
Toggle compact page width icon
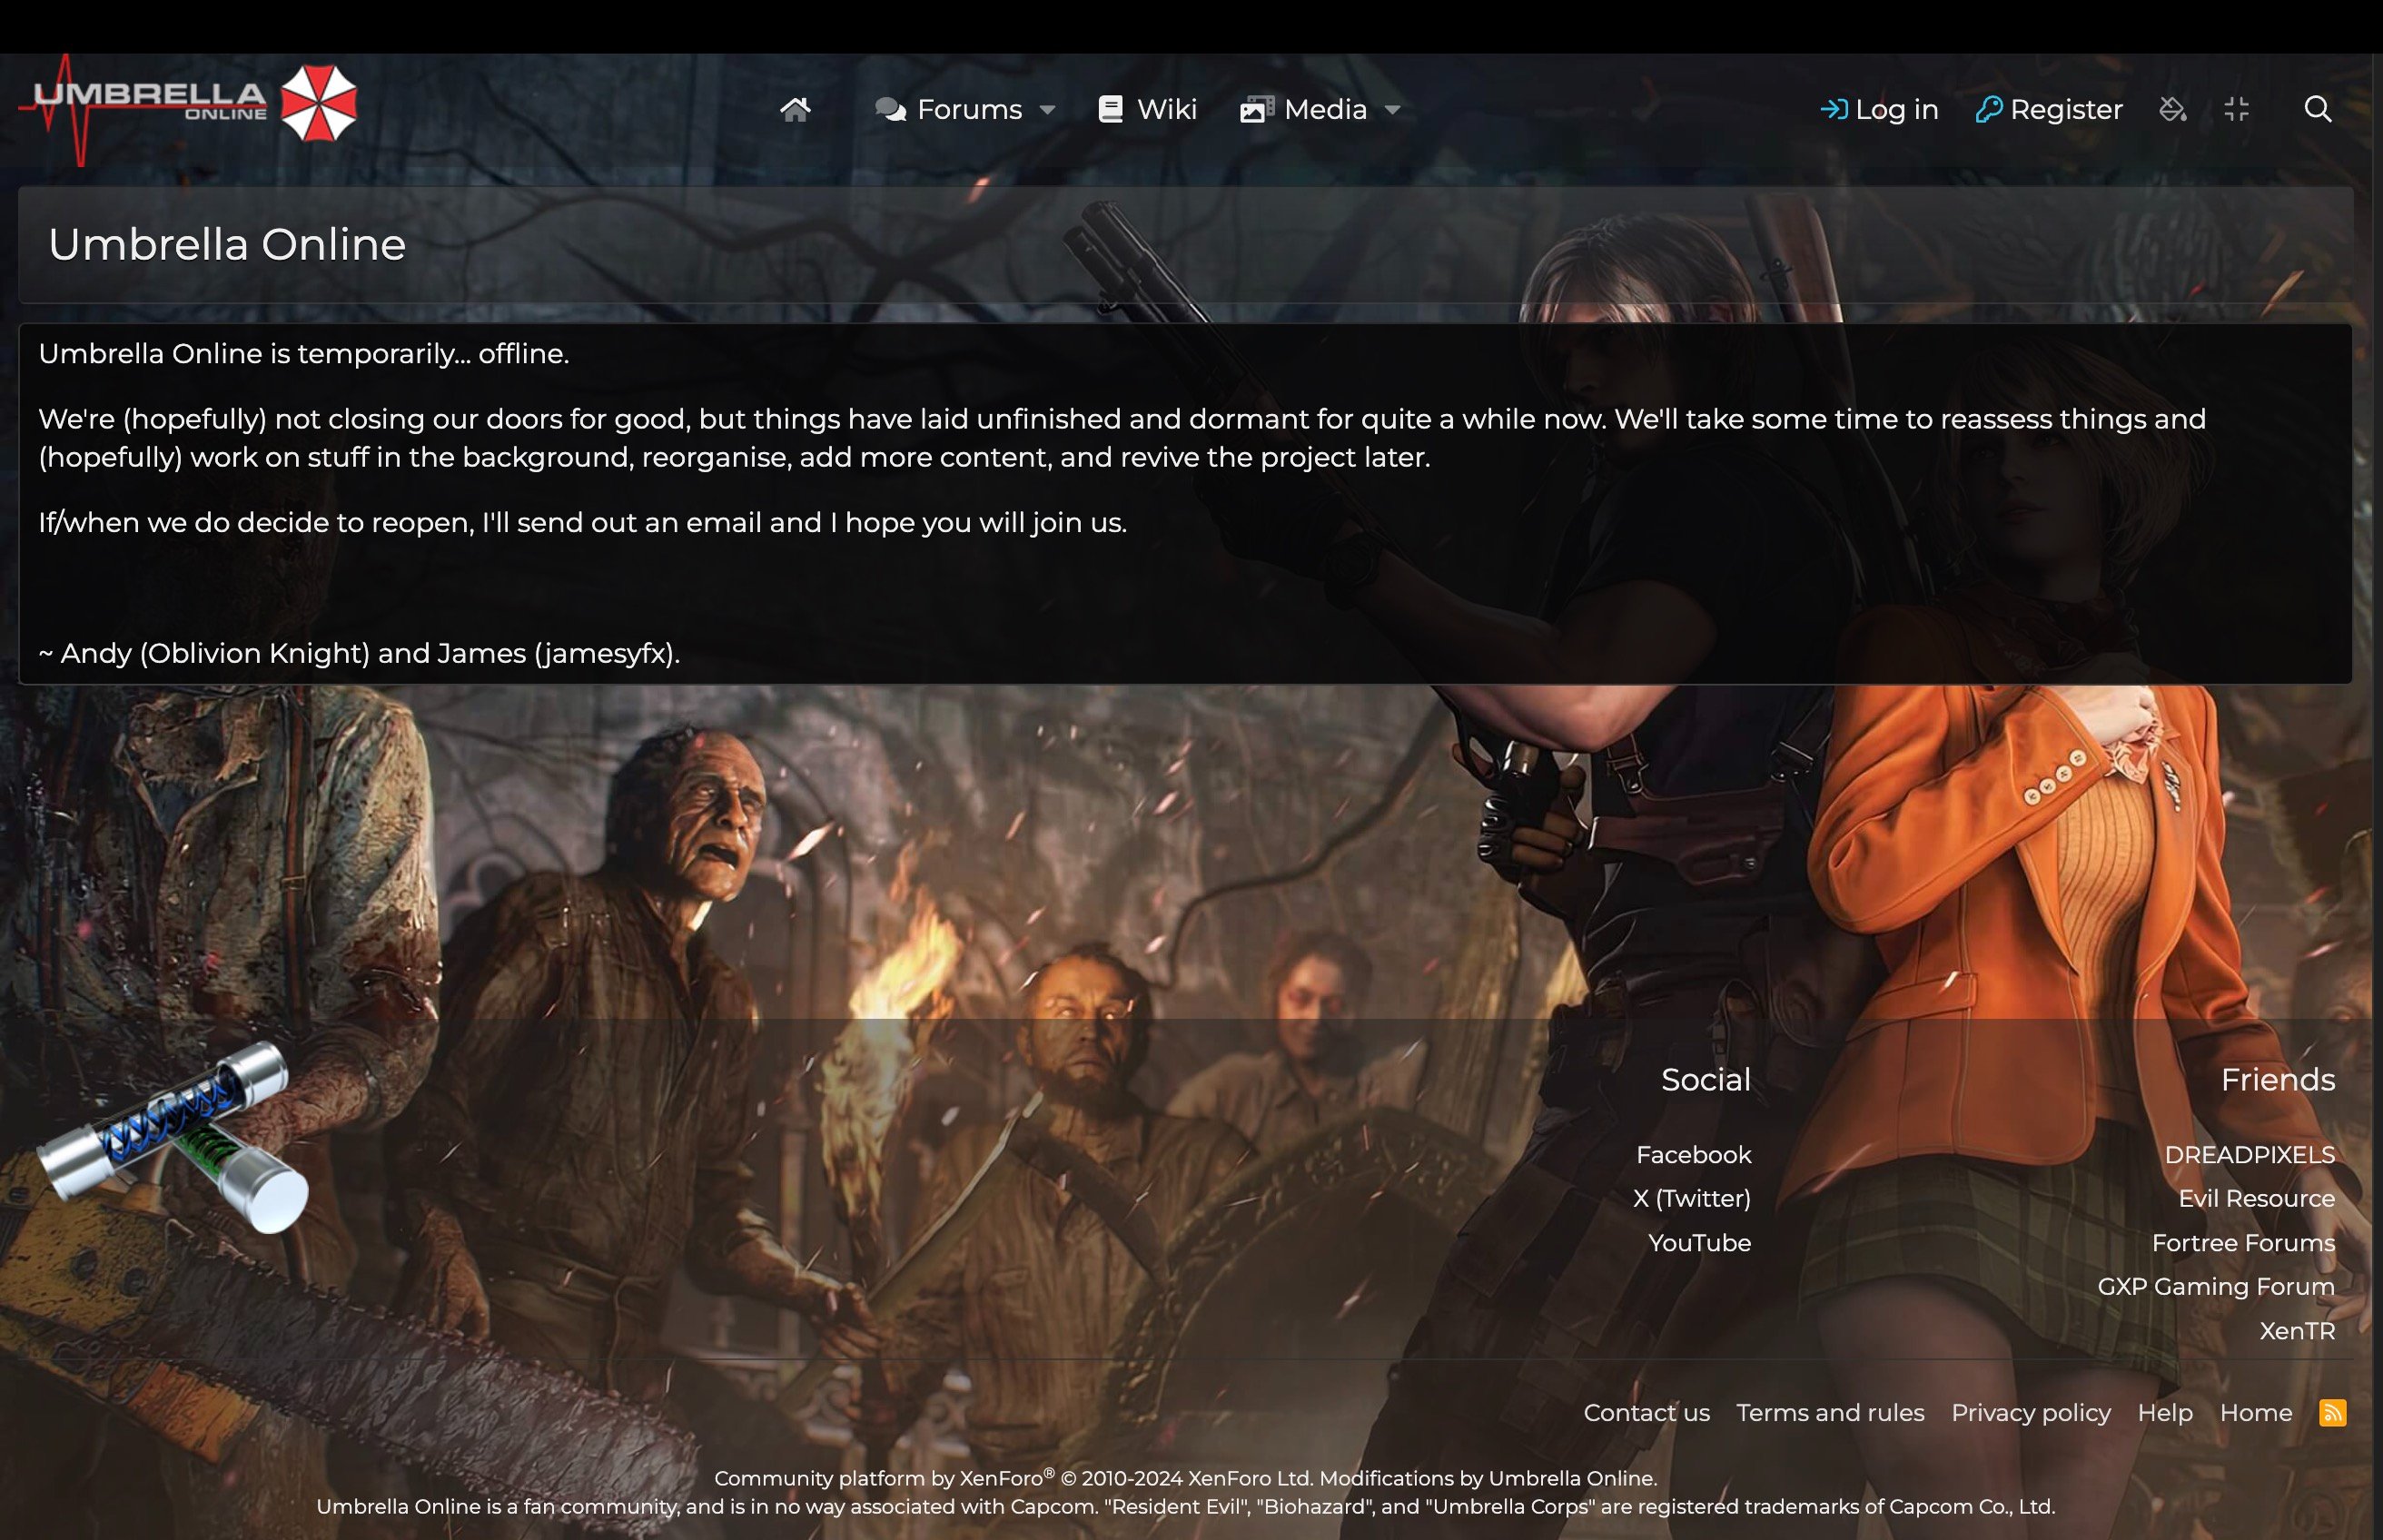point(2239,109)
